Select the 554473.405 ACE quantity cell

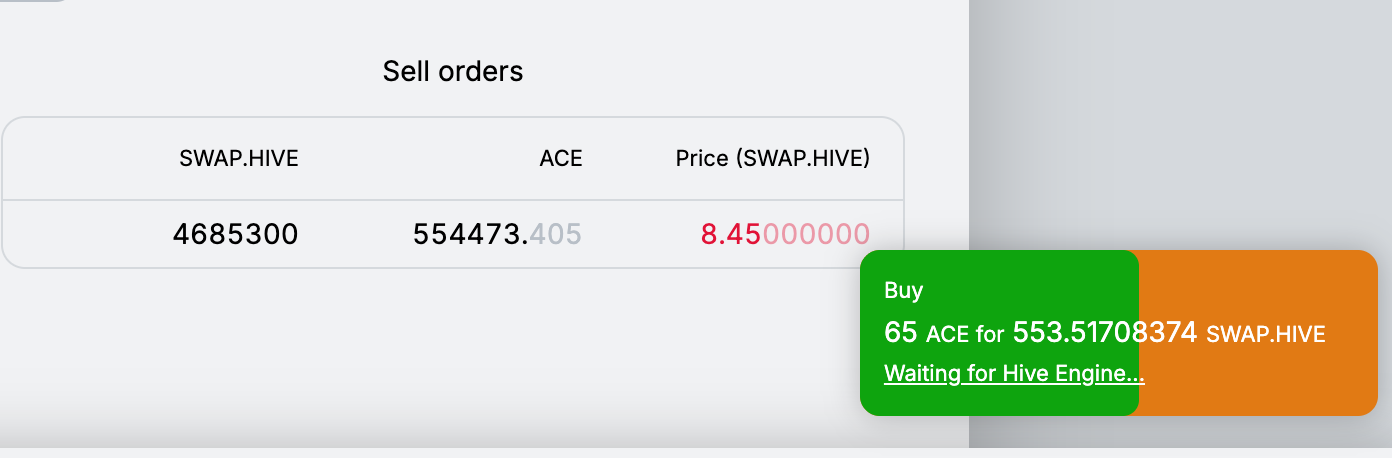497,234
